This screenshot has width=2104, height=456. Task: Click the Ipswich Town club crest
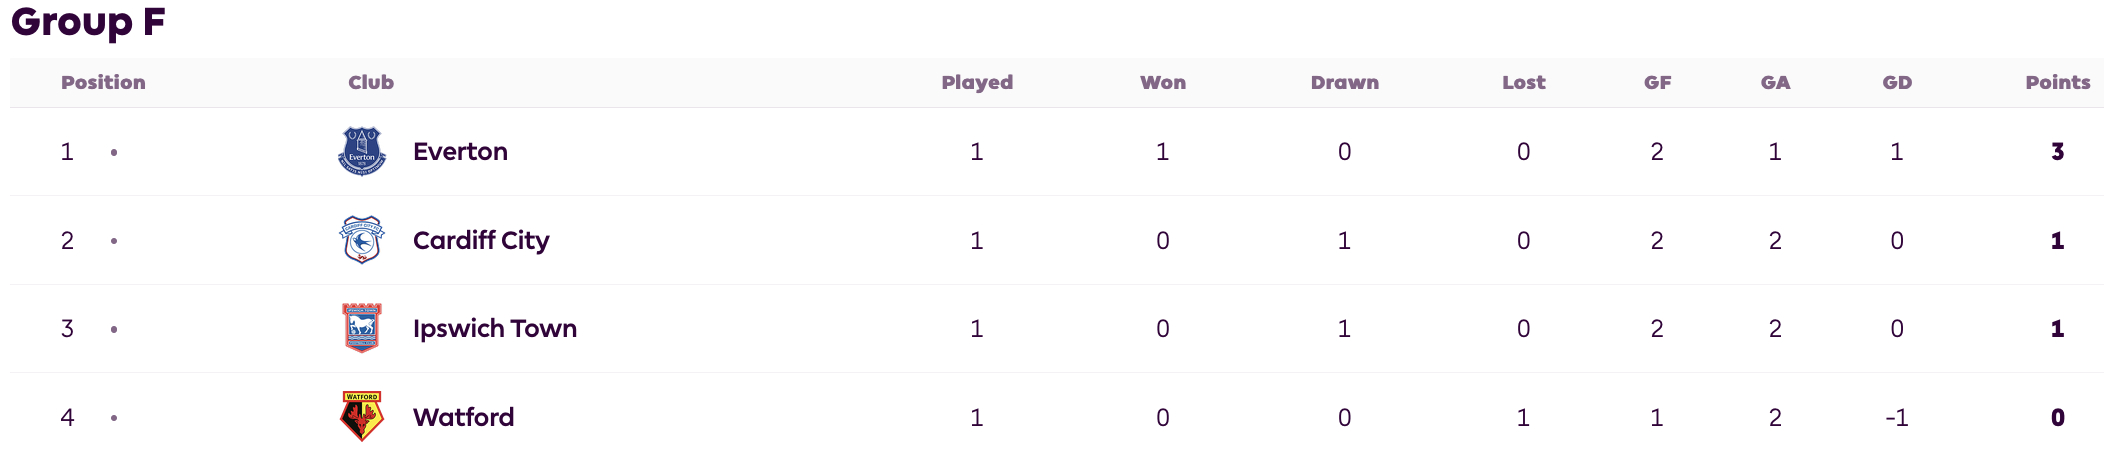click(362, 328)
